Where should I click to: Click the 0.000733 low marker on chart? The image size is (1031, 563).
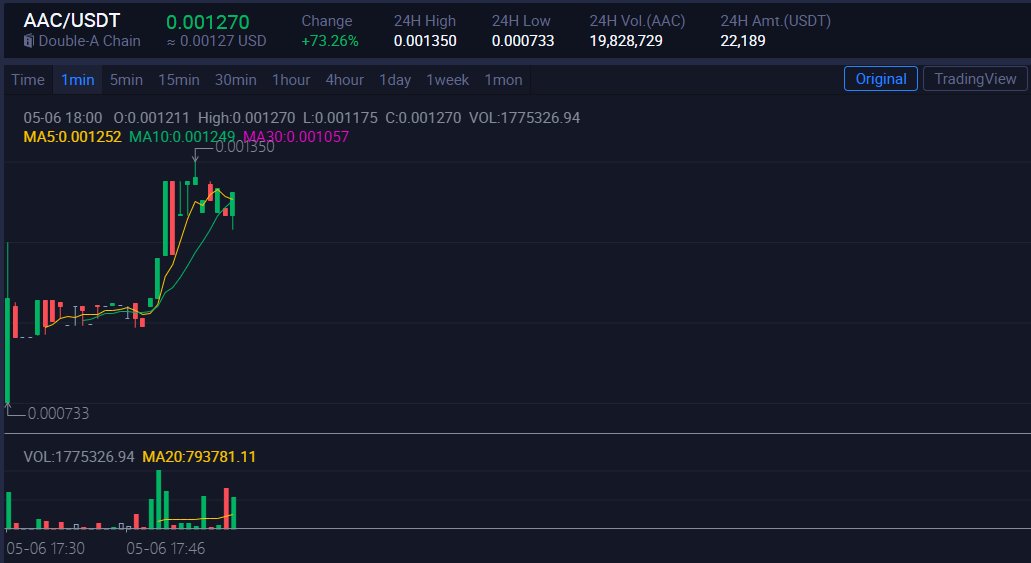coord(58,414)
